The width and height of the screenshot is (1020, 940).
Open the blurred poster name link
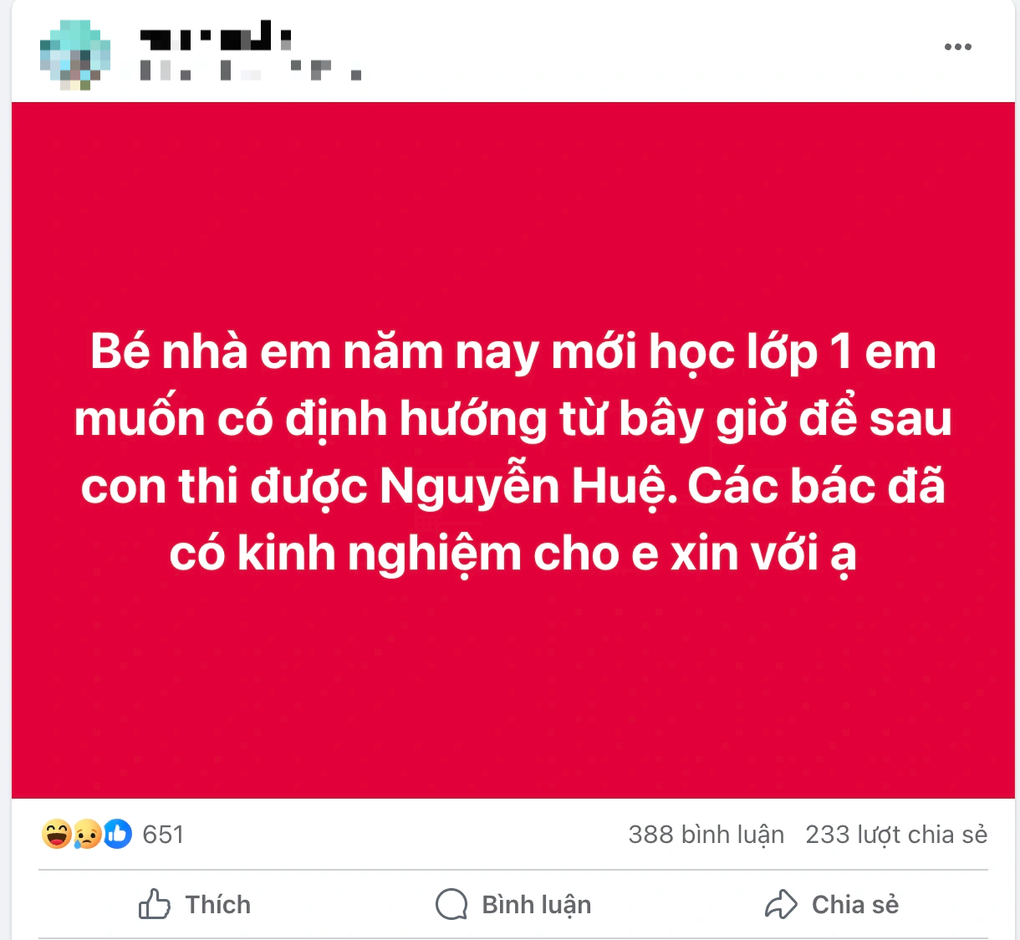(216, 36)
